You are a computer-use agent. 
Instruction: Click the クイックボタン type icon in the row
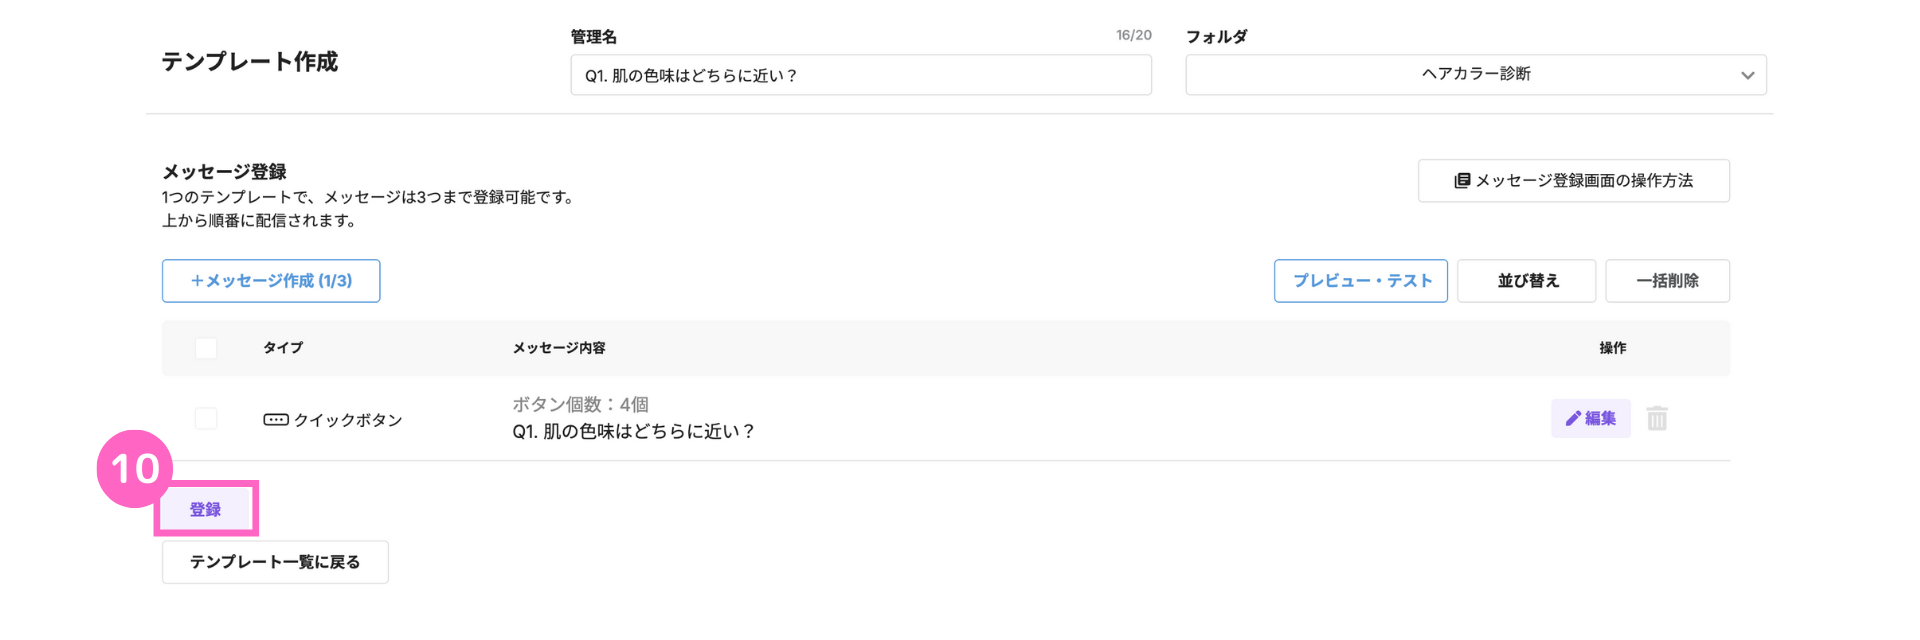tap(276, 420)
